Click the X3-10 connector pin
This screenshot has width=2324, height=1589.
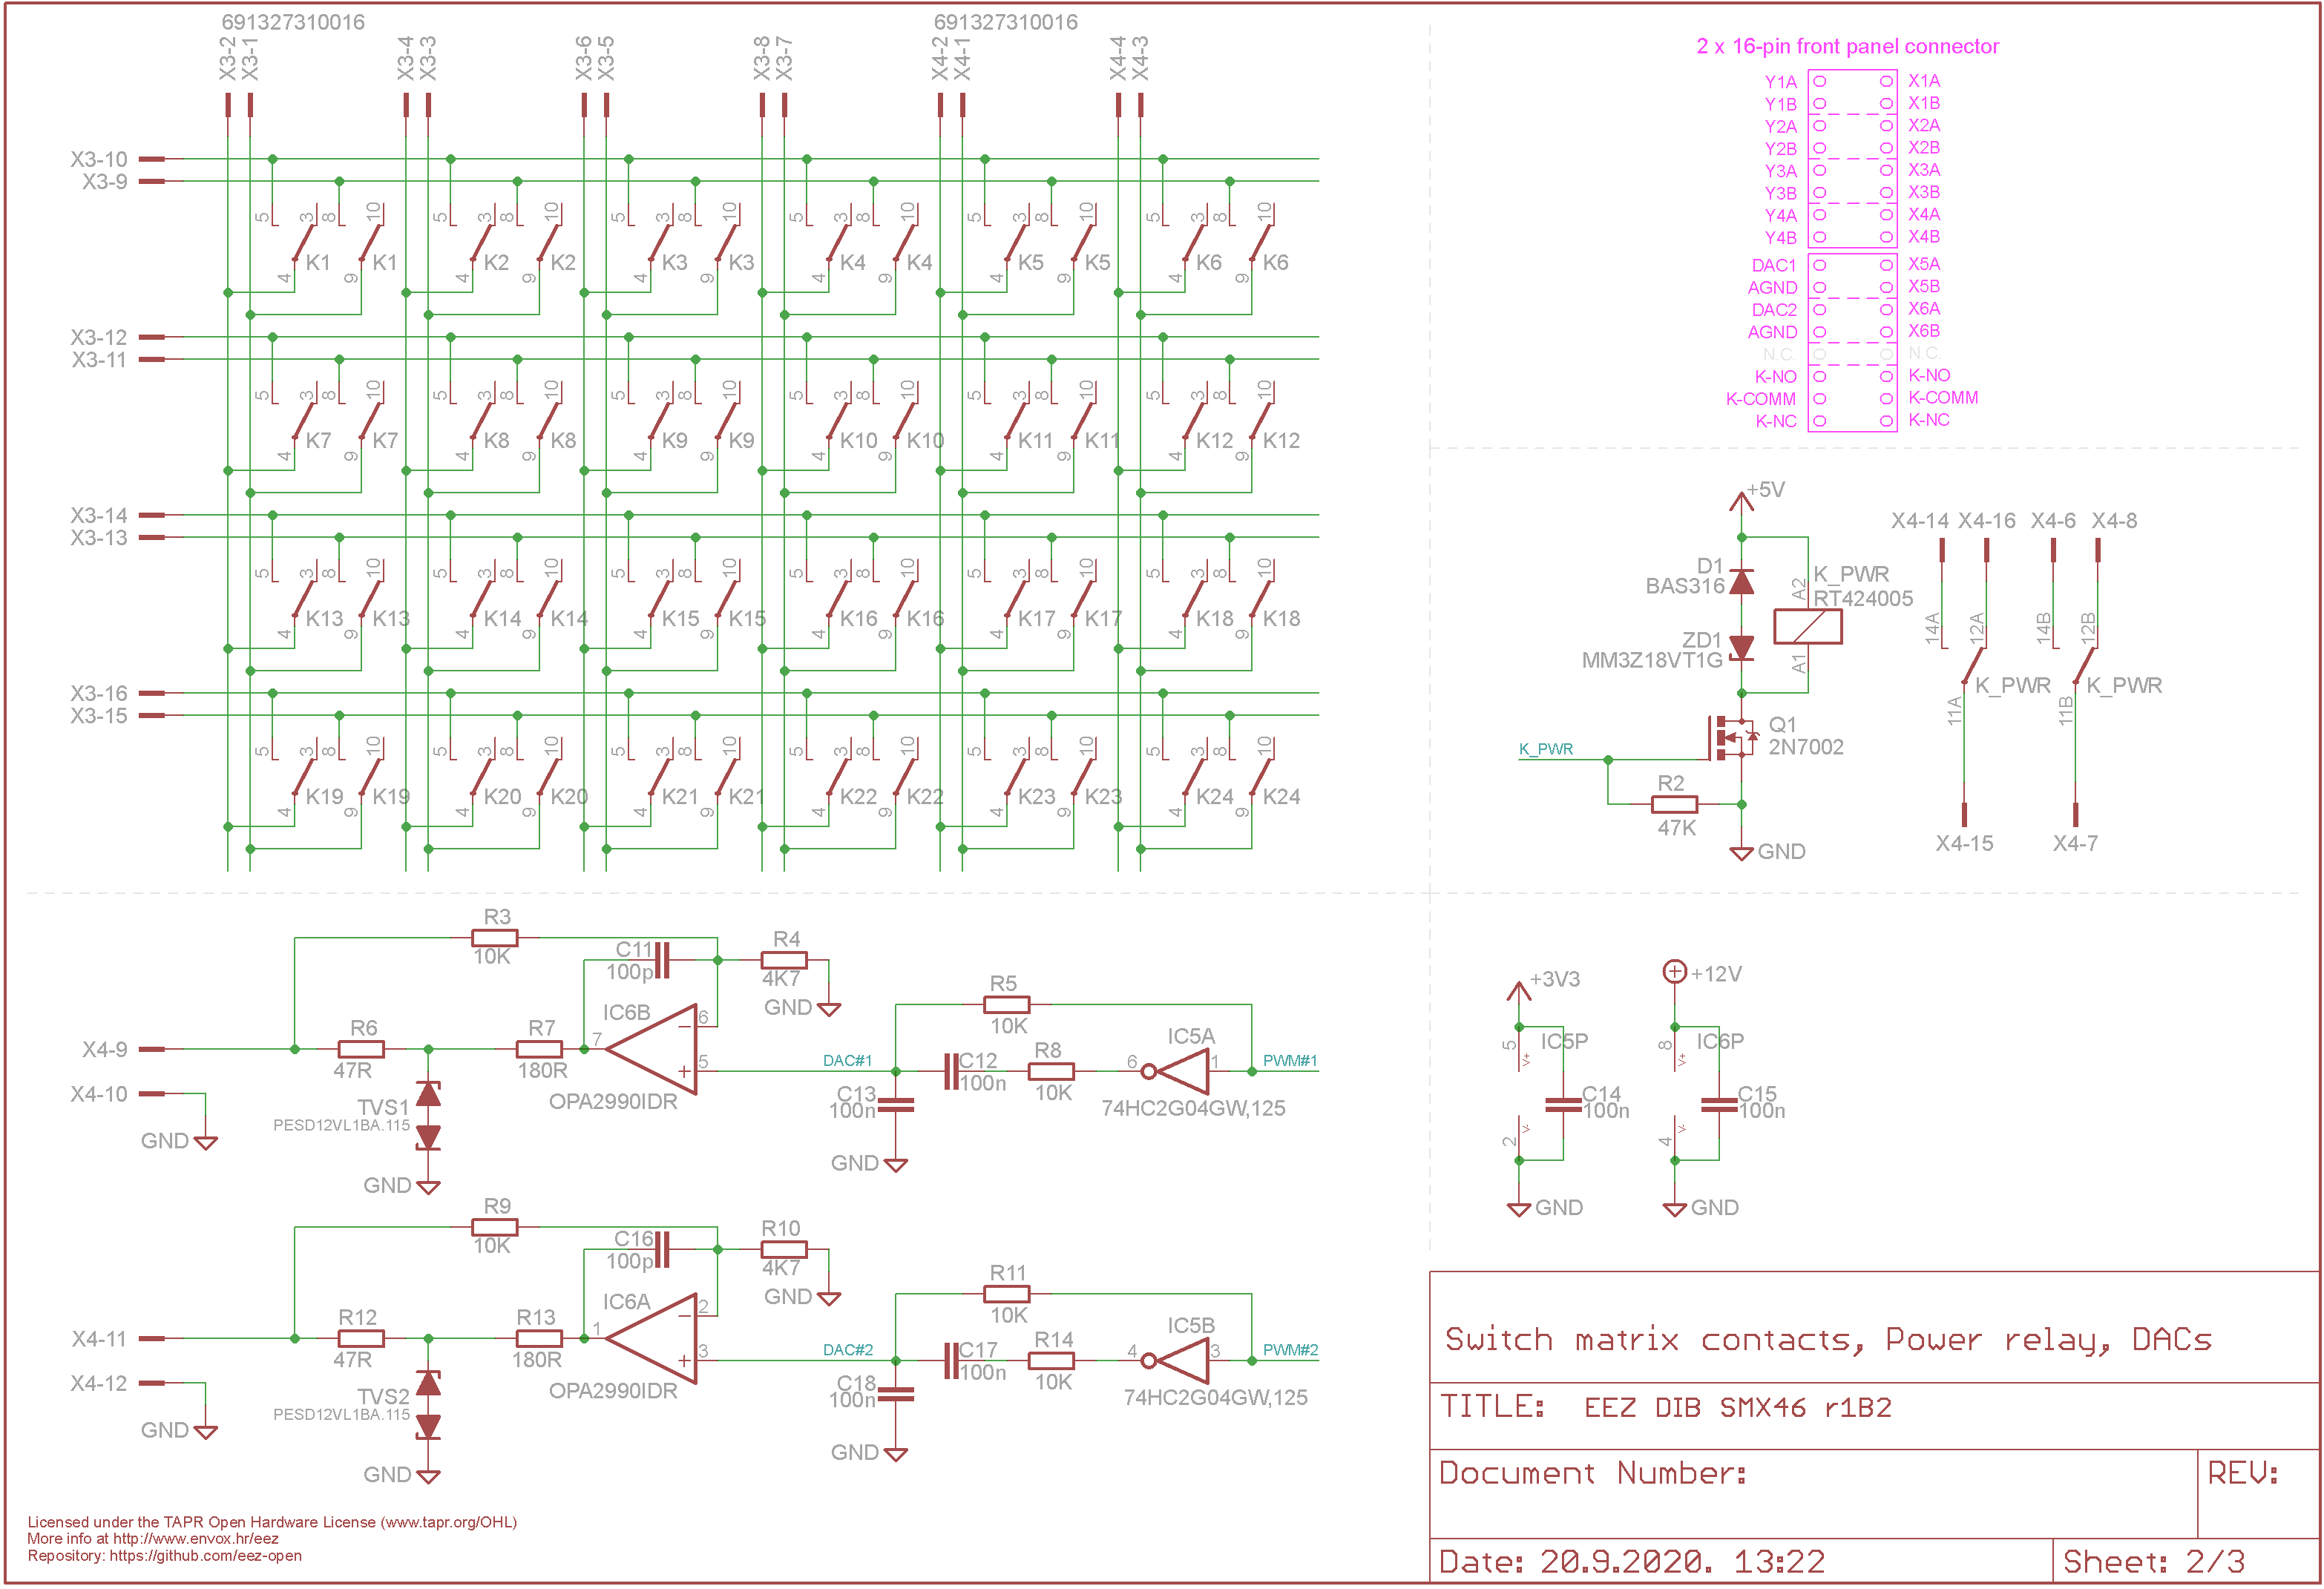(152, 159)
